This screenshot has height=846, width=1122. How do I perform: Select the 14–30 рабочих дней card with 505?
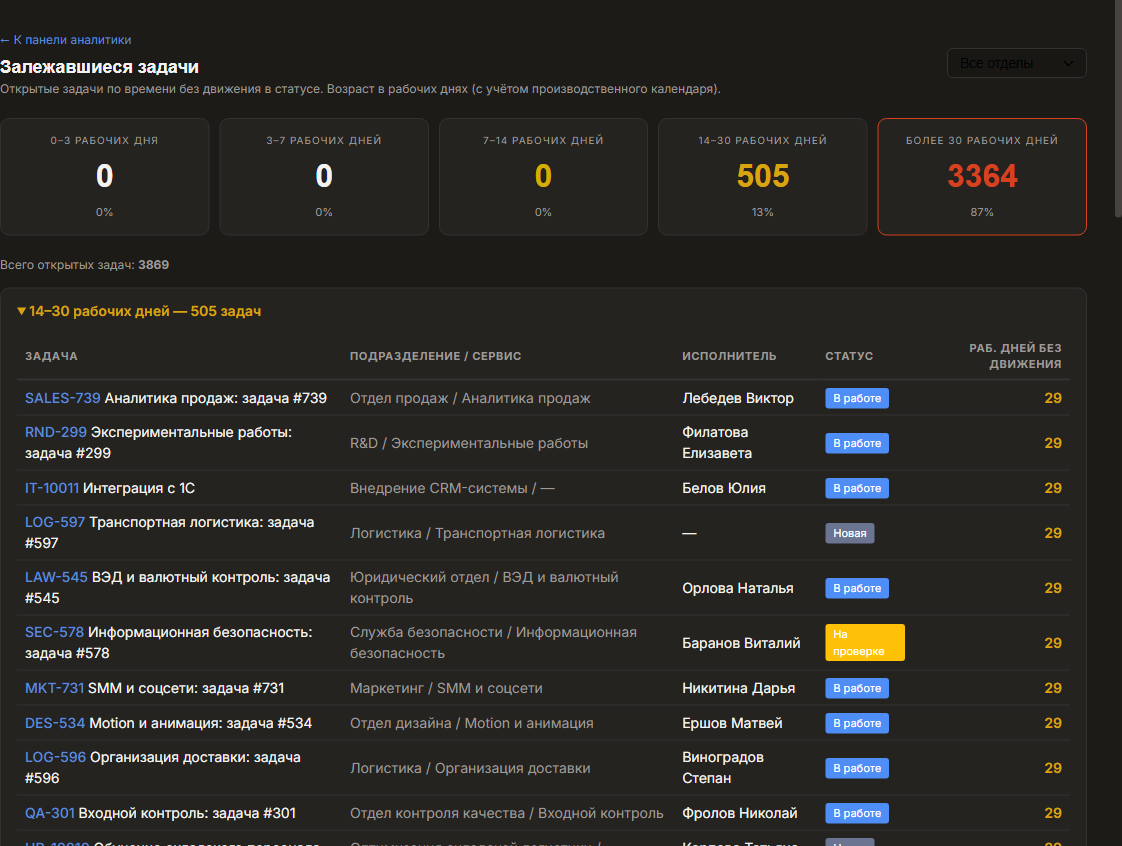763,177
